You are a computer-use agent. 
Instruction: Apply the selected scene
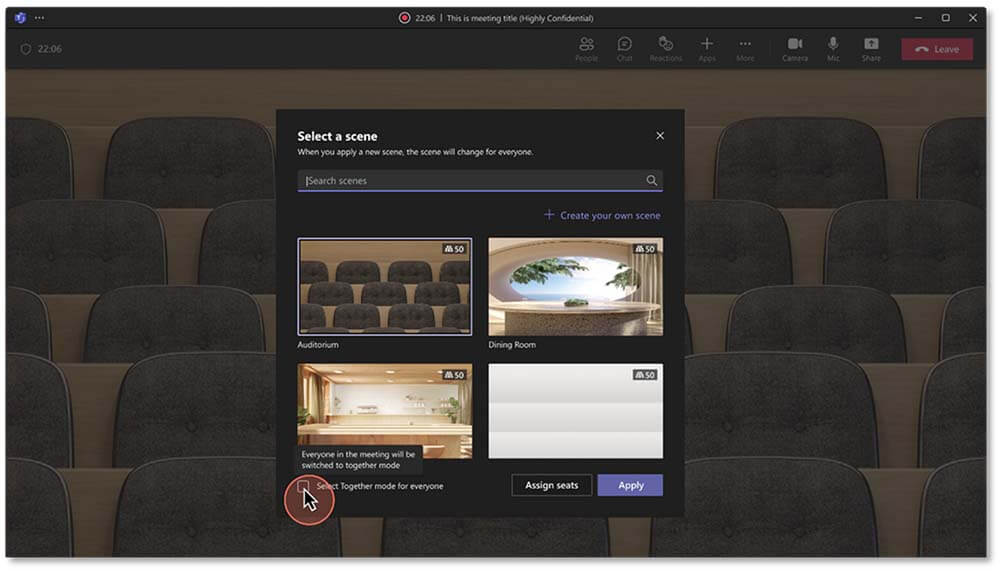coord(630,485)
